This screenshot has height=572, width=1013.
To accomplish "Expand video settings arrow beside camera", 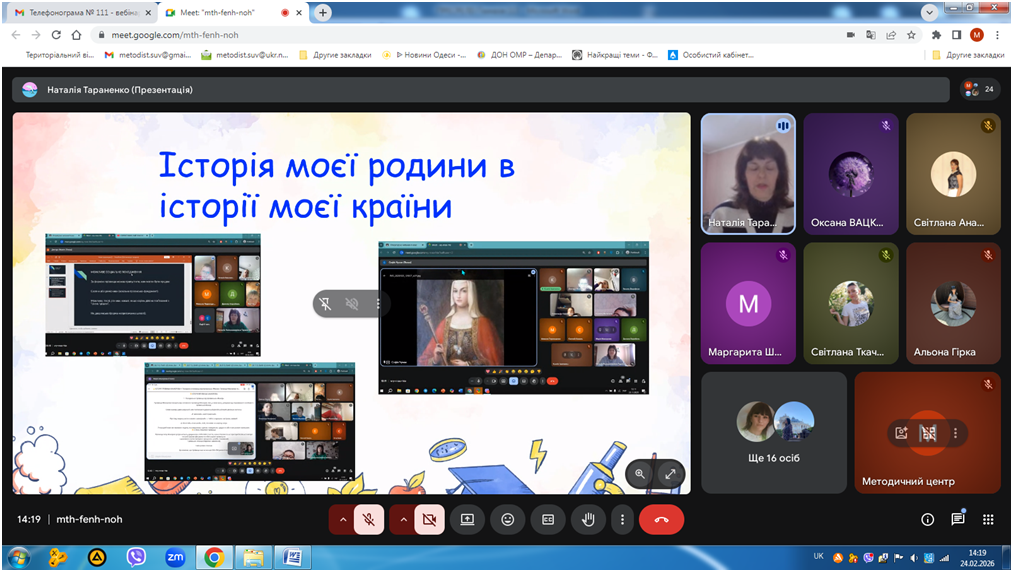I will [403, 519].
